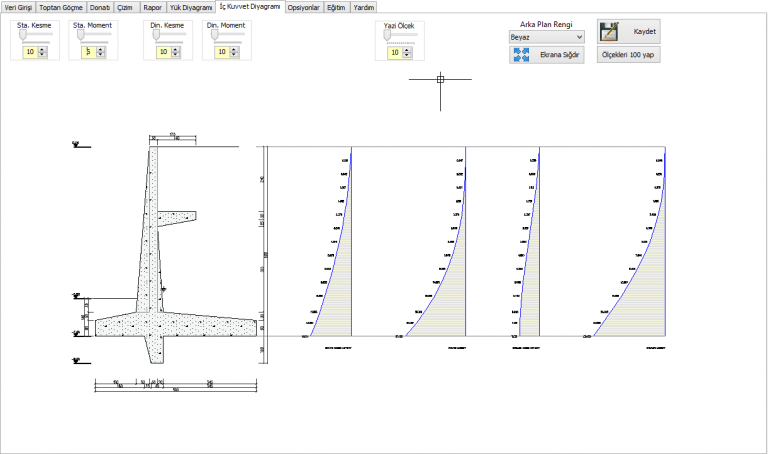Click the Ölçekleri 100 yap button
Image resolution: width=768 pixels, height=454 pixels.
[629, 55]
